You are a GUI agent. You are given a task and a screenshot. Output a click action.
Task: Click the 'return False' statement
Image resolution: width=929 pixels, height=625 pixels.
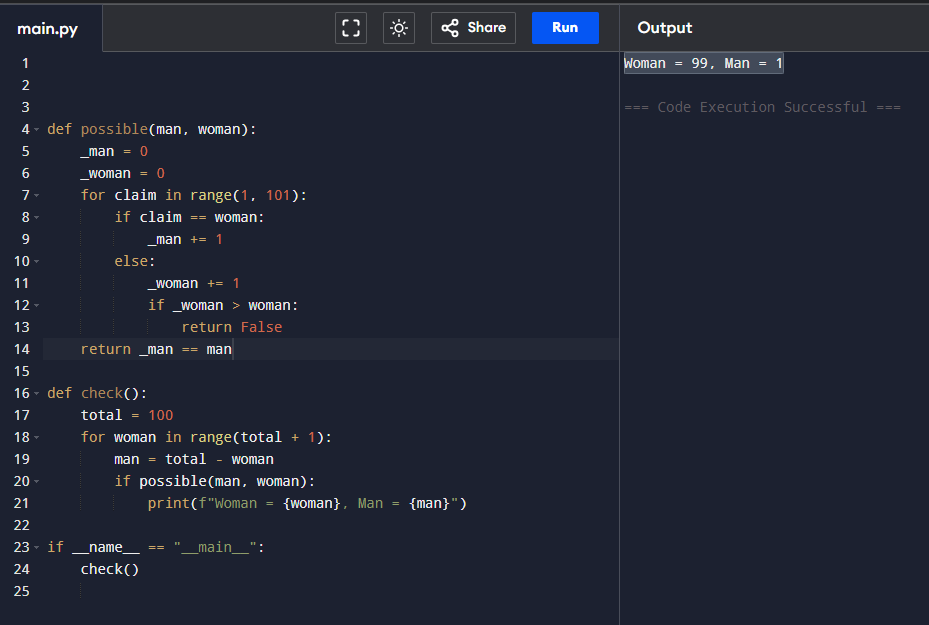(232, 327)
